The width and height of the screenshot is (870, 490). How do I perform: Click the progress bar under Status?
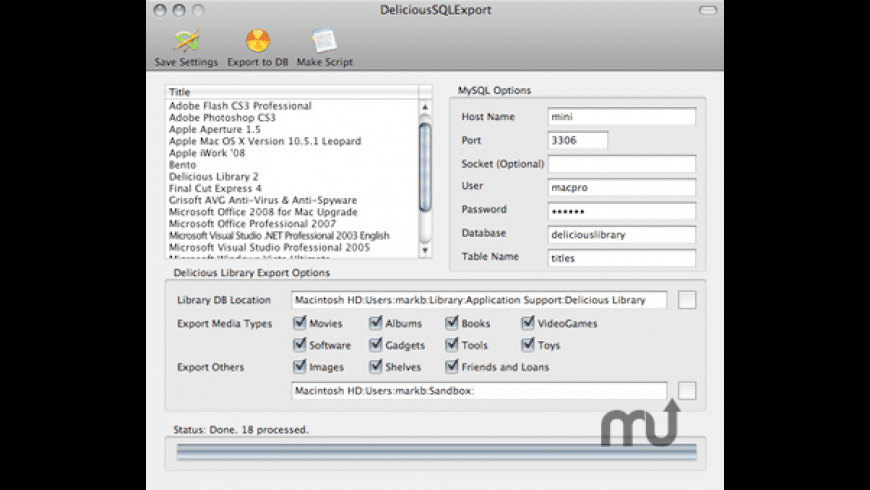click(436, 452)
